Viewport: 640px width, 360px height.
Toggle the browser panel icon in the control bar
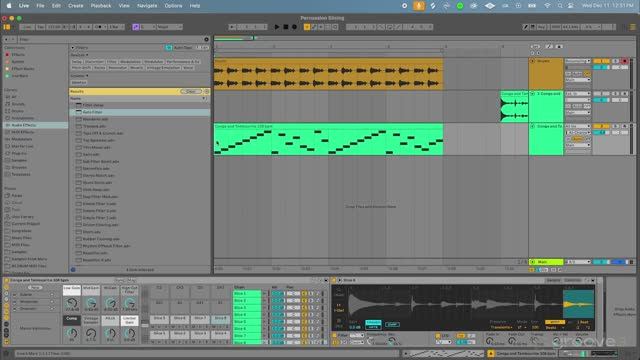(x=7, y=27)
